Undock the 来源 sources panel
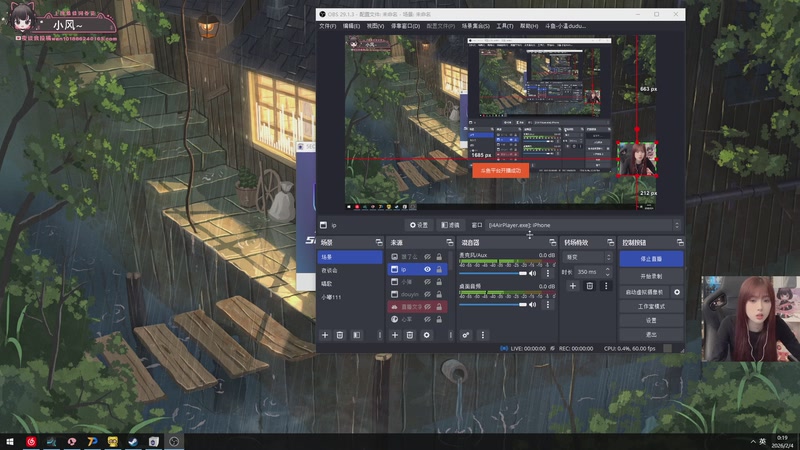The image size is (800, 450). 449,242
